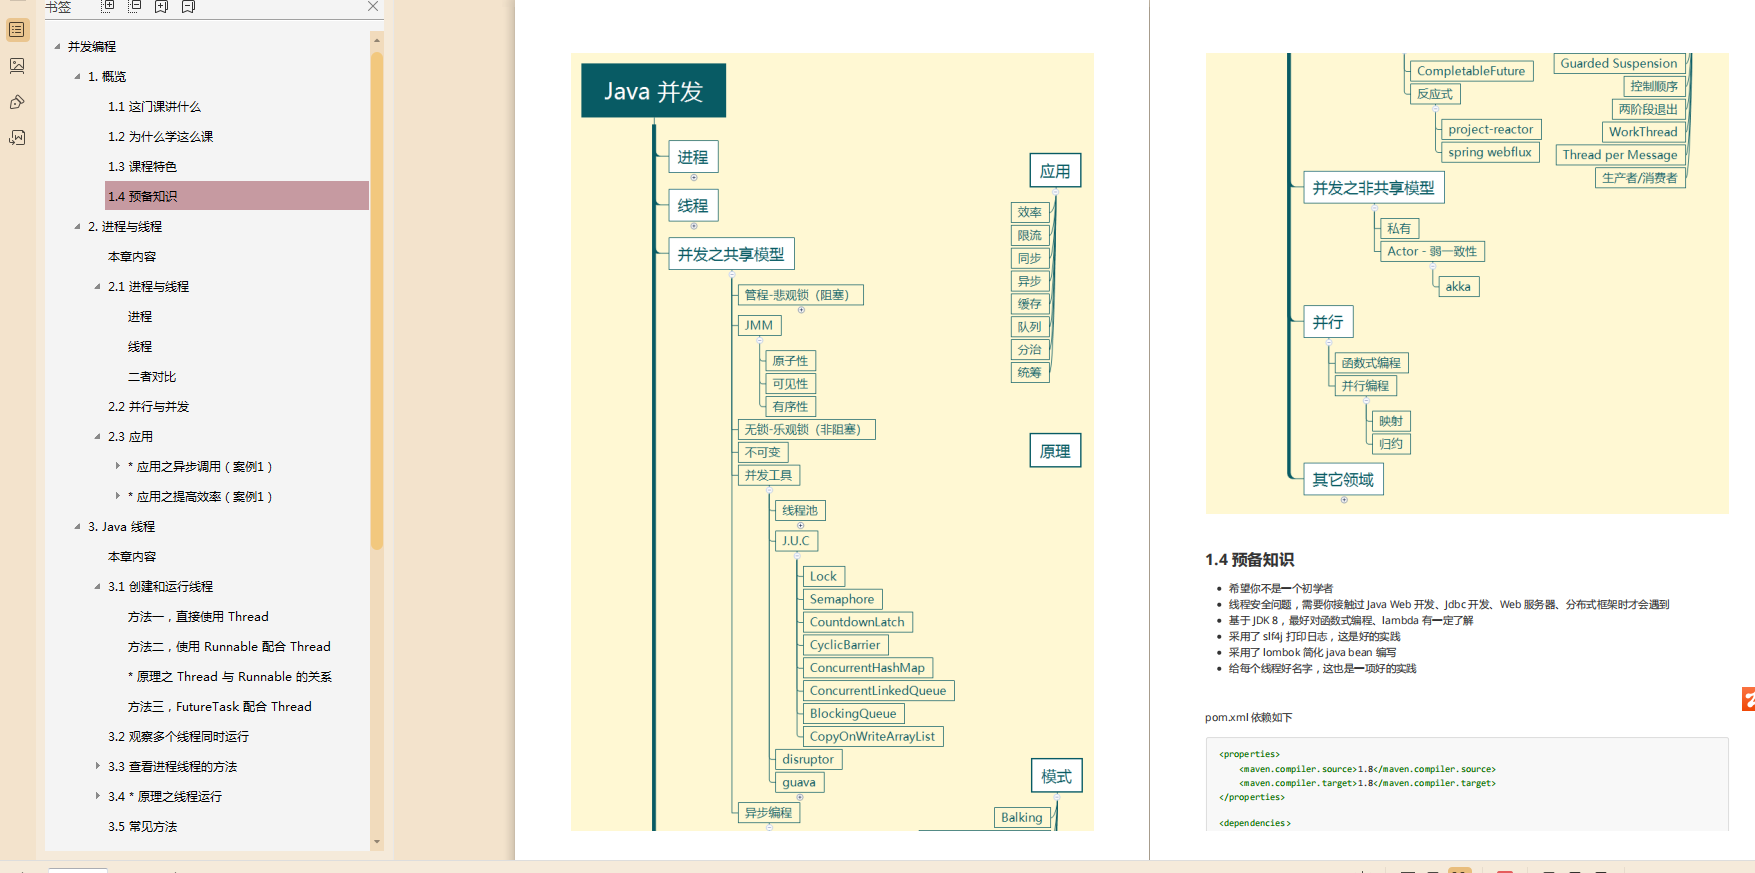Viewport: 1755px width, 873px height.
Task: Click the bookmark panel vertical scrollbar thumb
Action: 377,300
